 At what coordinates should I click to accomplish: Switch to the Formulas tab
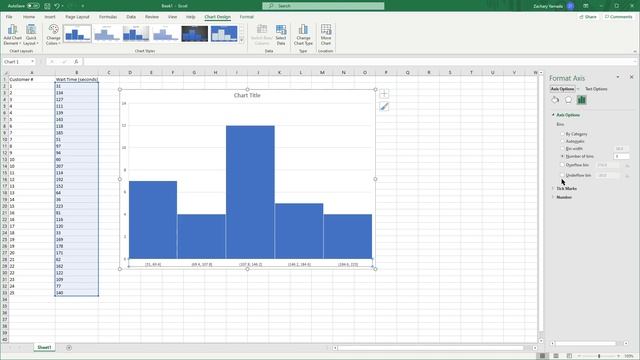click(x=108, y=17)
